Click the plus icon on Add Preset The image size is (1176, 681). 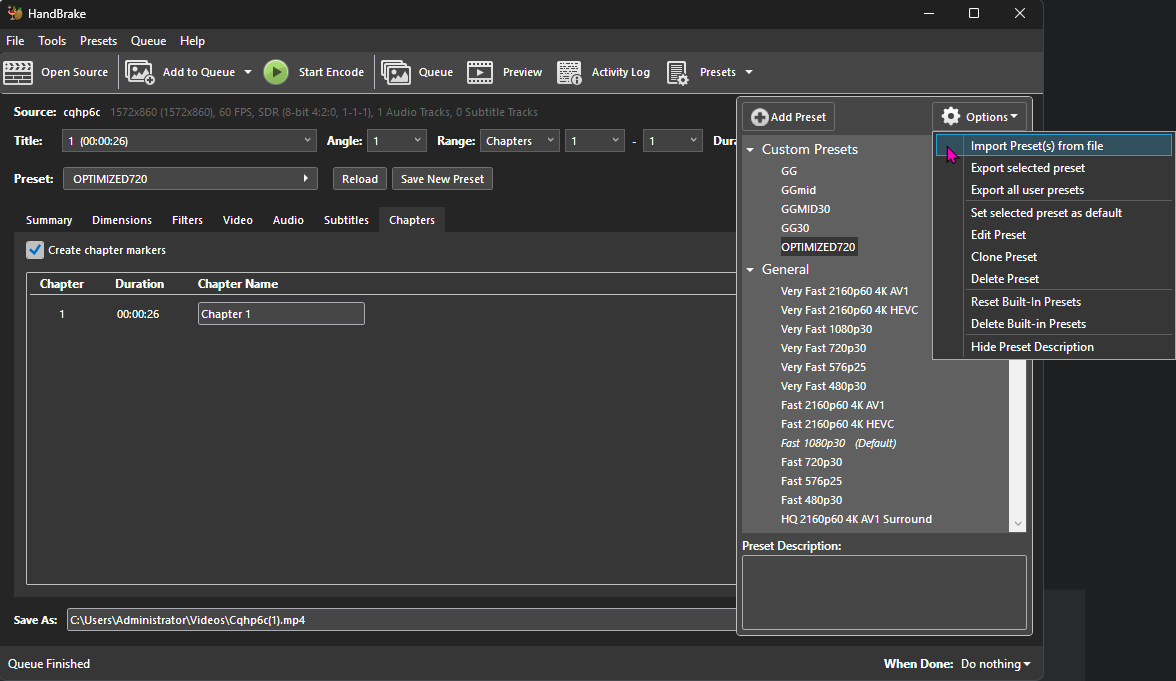[x=760, y=117]
